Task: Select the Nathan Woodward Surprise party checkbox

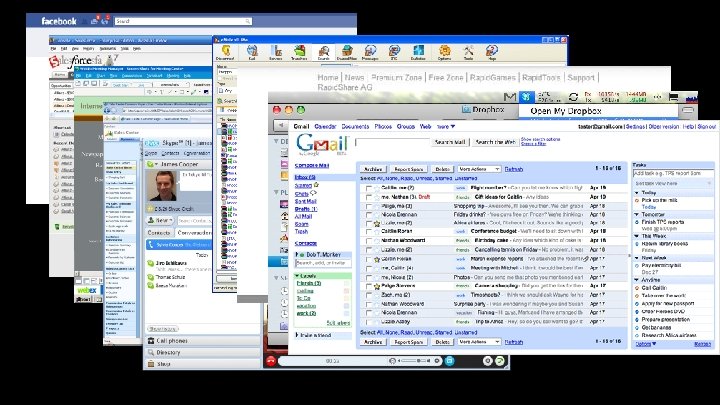Action: pos(368,304)
